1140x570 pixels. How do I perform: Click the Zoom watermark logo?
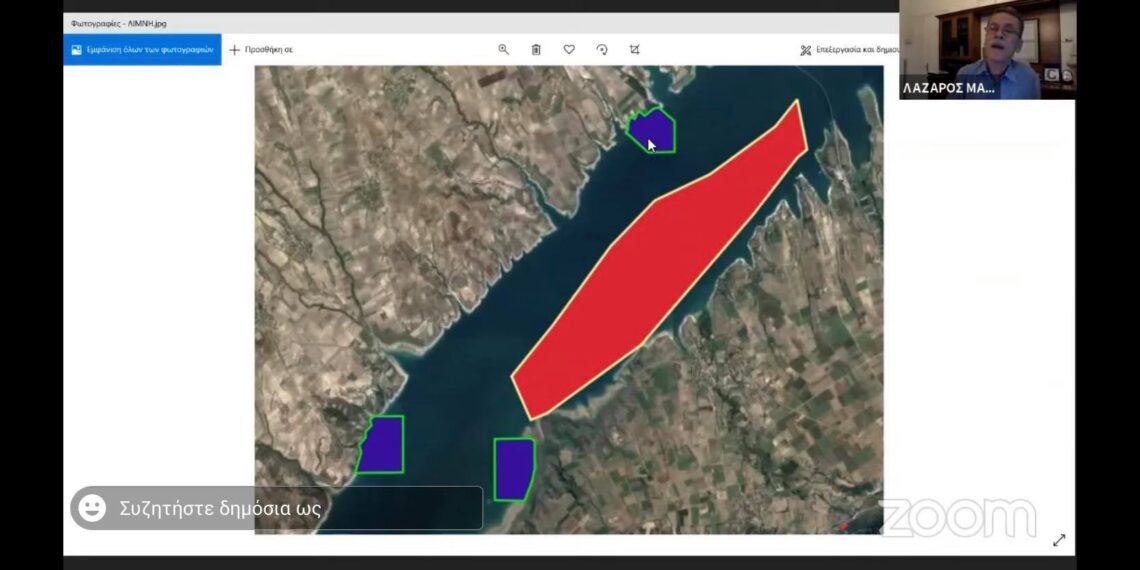tap(958, 518)
